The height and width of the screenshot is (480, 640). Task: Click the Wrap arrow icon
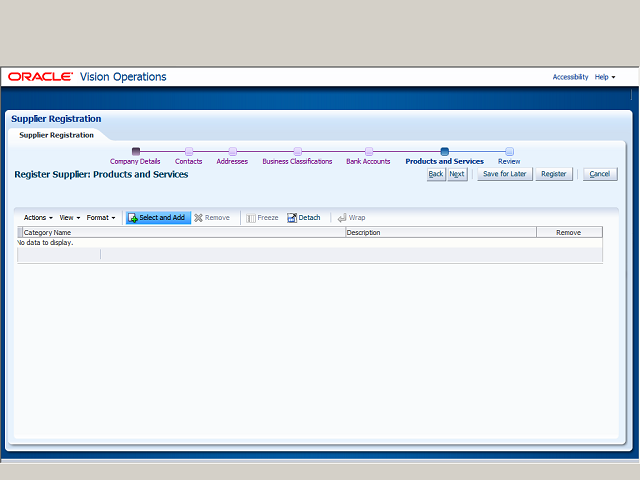(342, 218)
